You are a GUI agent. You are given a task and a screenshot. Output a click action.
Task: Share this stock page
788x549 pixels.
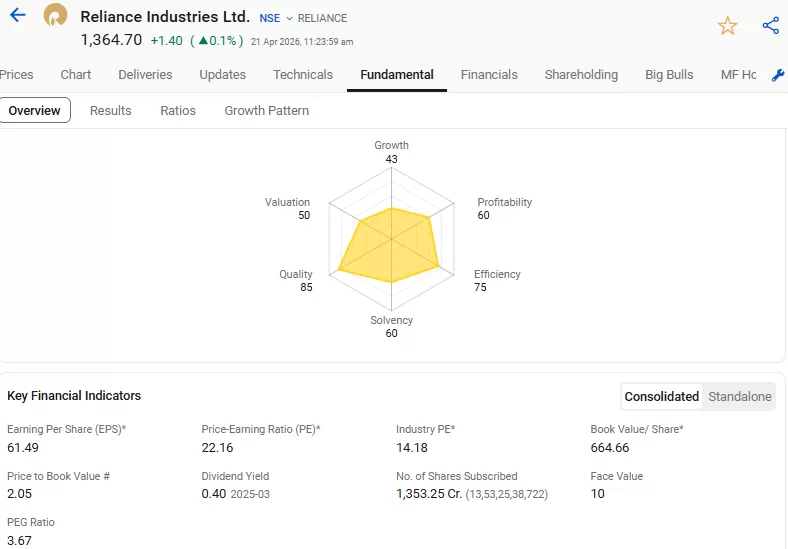click(x=771, y=26)
